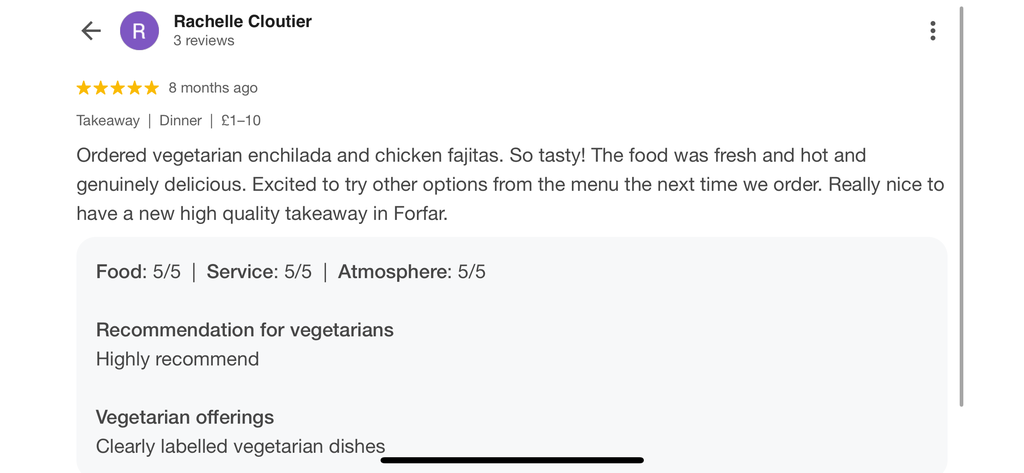Select the £1–10 price range tag
Image resolution: width=1024 pixels, height=473 pixels.
241,121
